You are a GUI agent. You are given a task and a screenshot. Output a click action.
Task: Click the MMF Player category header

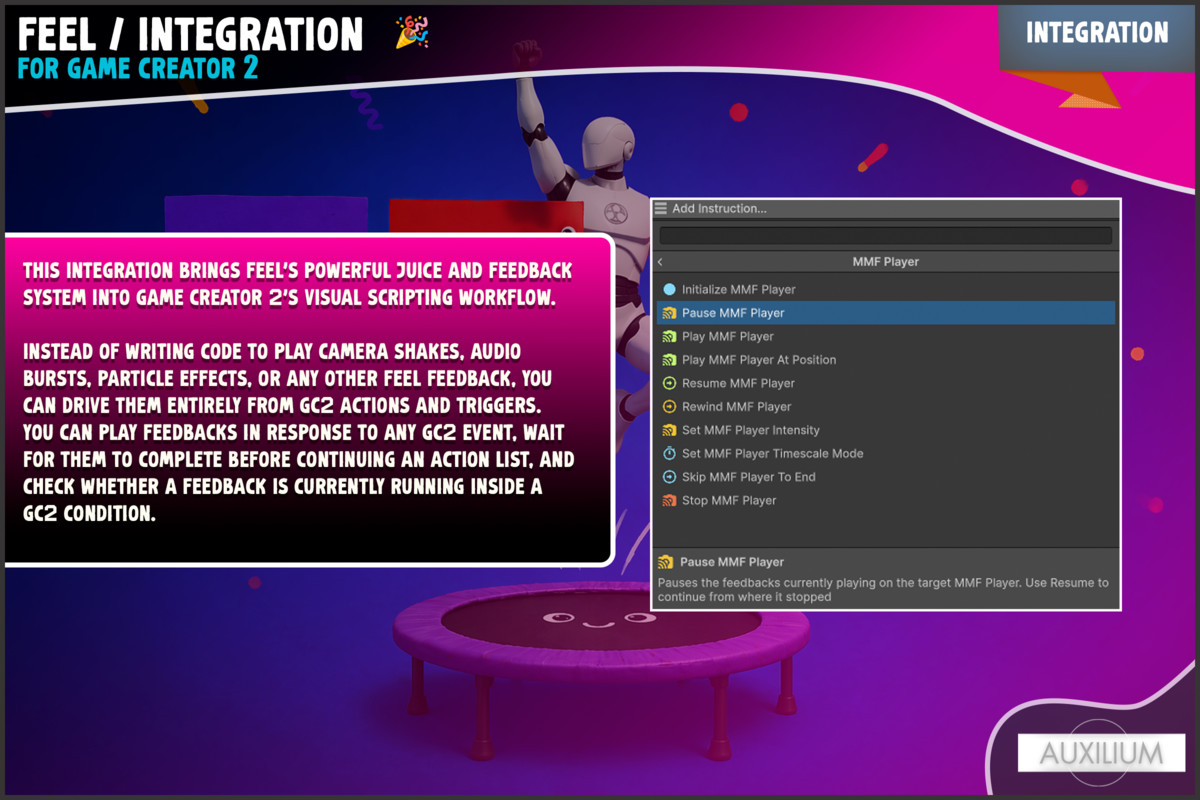point(886,261)
